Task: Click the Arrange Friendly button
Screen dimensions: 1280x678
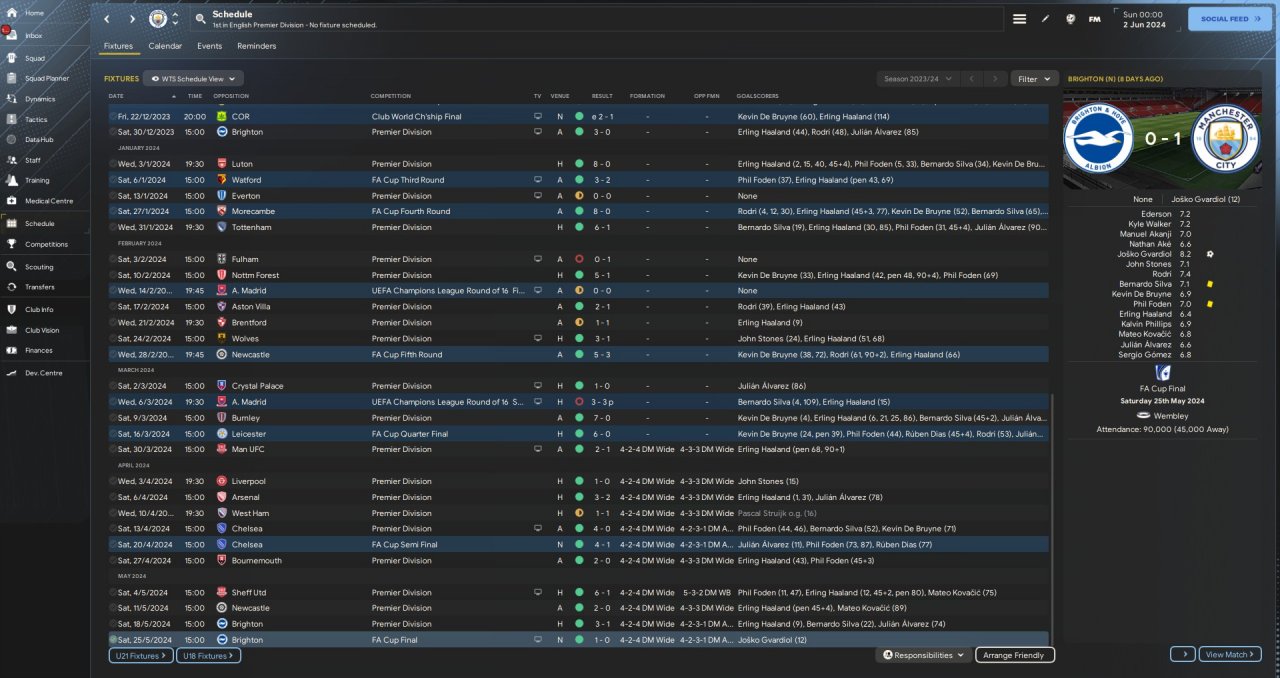Action: tap(1014, 655)
